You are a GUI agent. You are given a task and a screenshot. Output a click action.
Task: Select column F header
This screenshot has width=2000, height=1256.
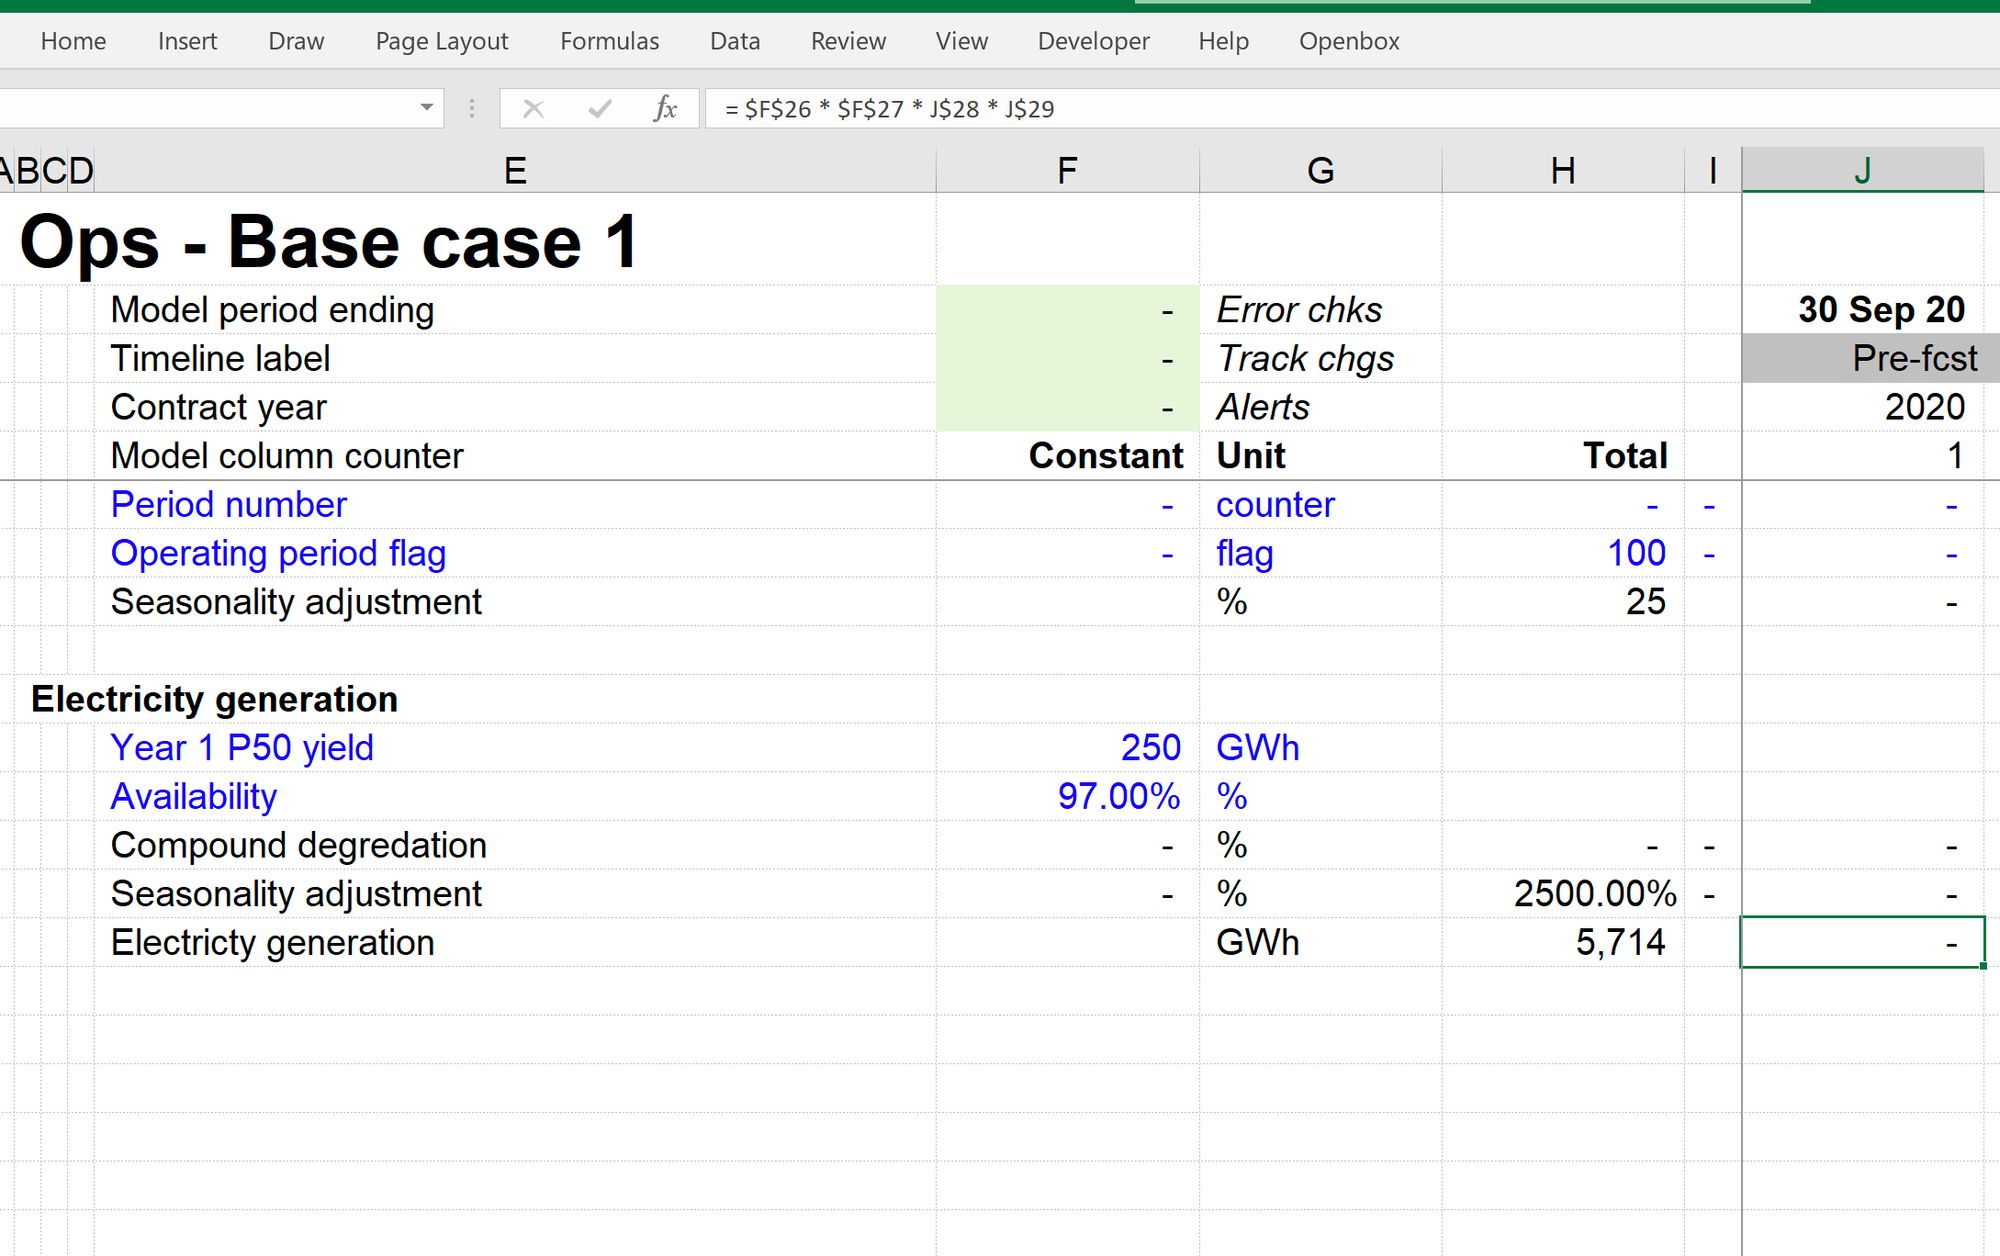pyautogui.click(x=1067, y=171)
